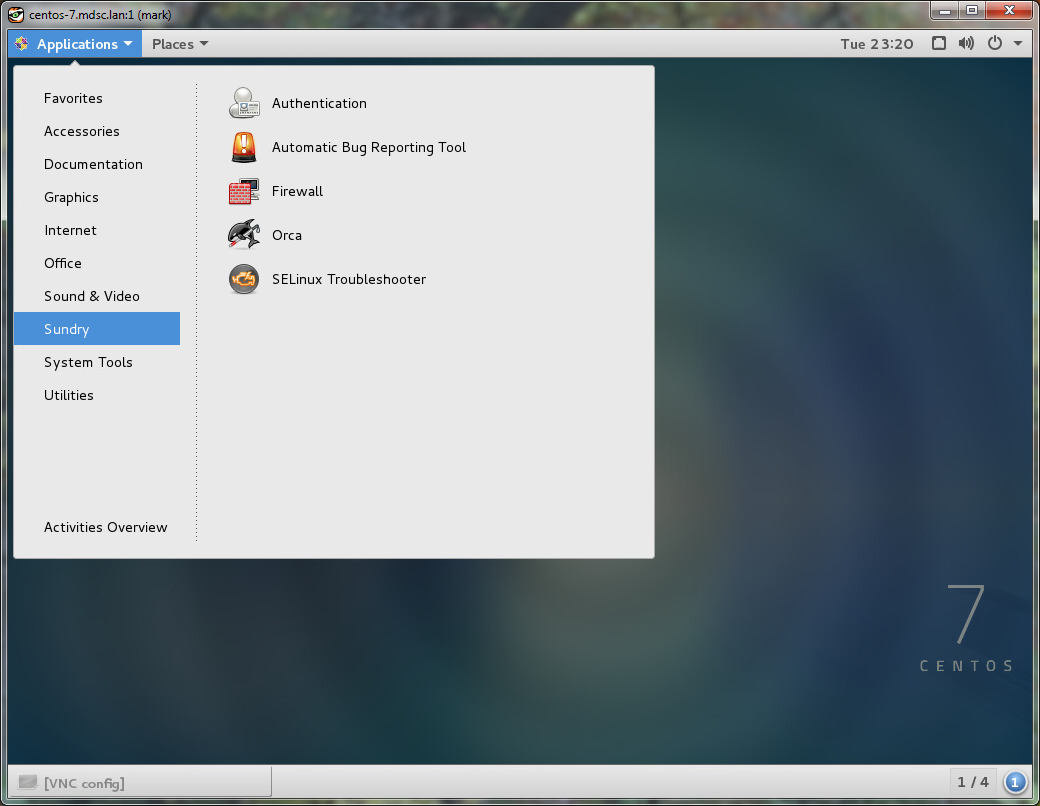1040x806 pixels.
Task: Click the volume speaker icon
Action: coord(966,44)
